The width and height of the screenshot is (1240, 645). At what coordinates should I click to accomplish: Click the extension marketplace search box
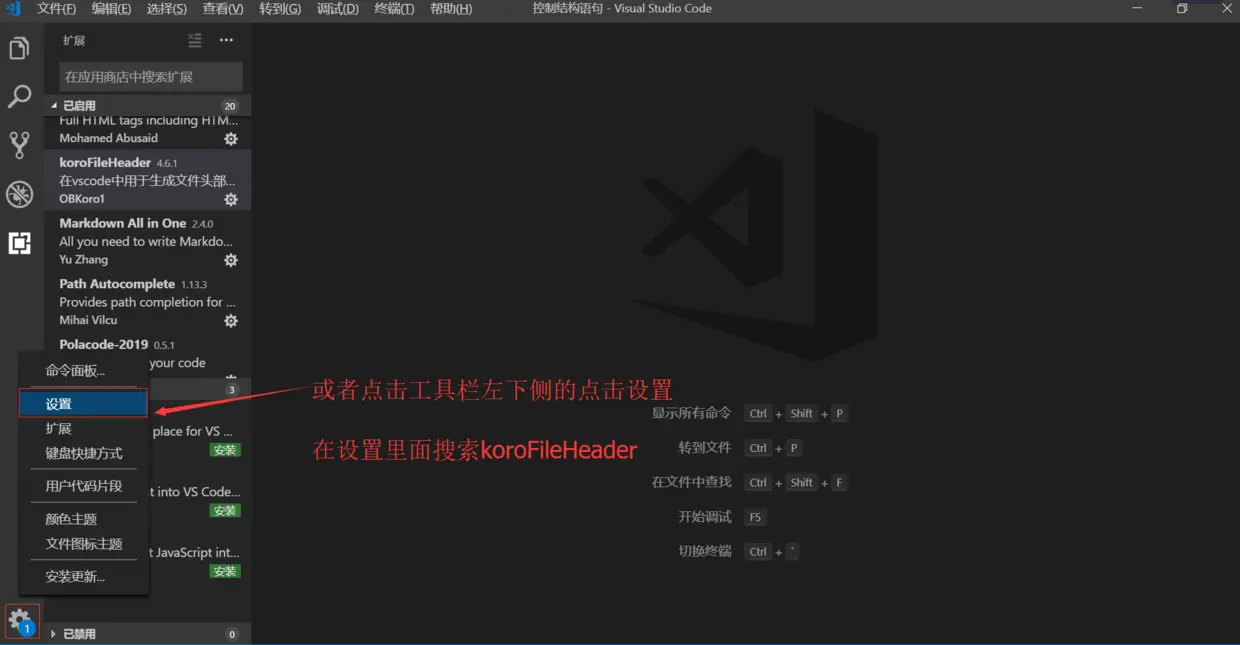[x=150, y=77]
